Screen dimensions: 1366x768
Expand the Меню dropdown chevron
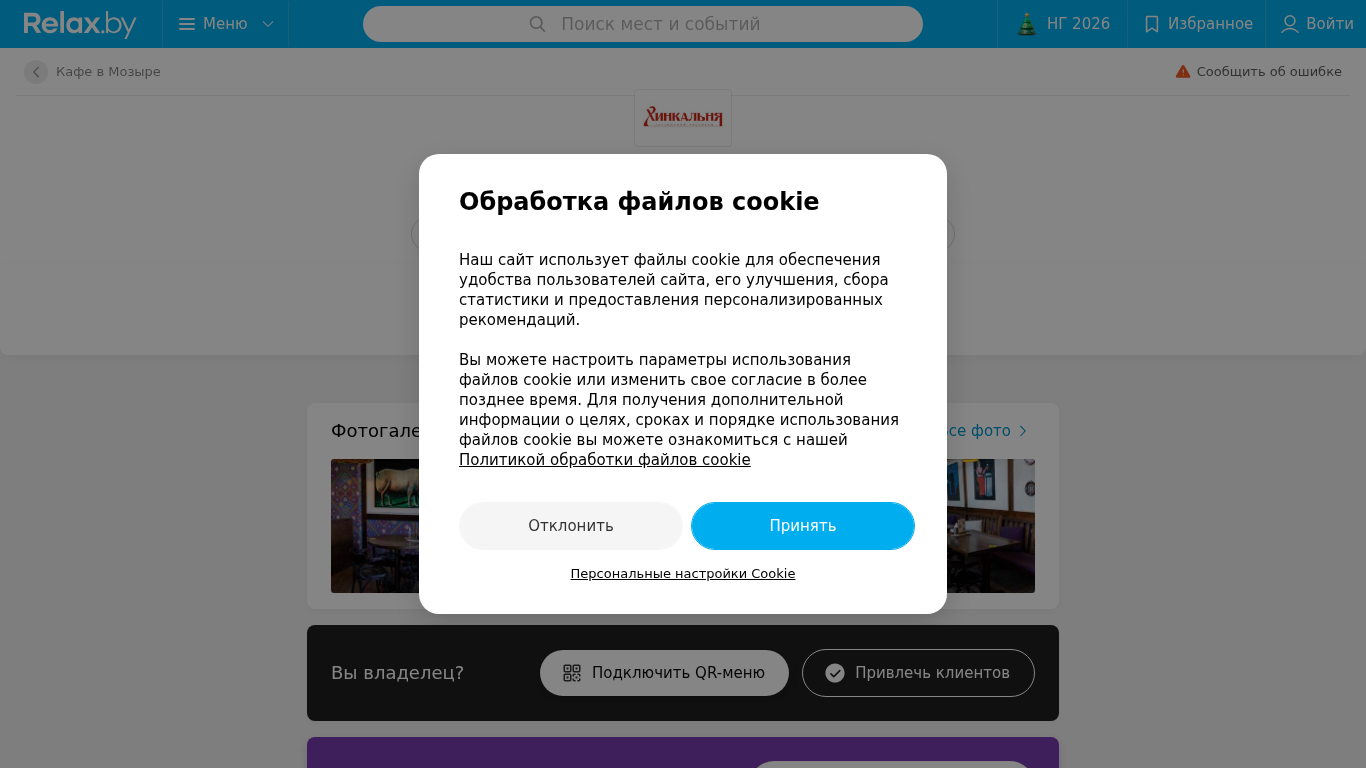click(x=268, y=24)
